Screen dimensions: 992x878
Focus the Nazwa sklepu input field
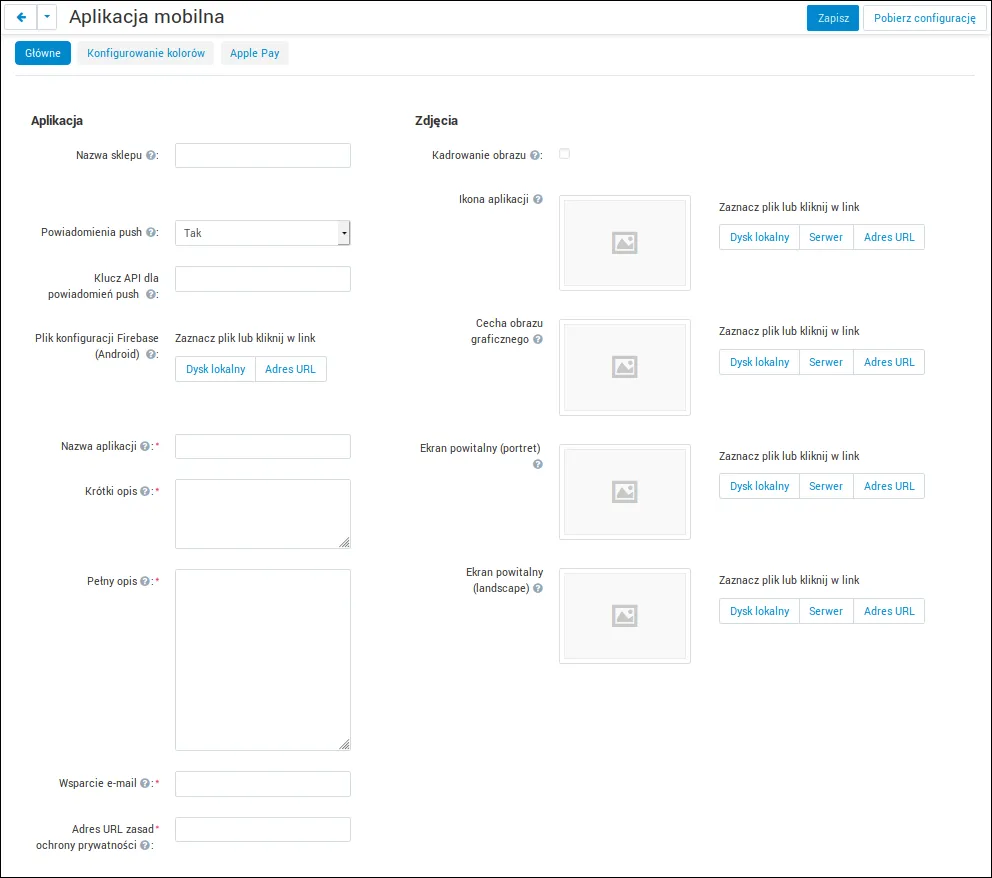[x=263, y=156]
